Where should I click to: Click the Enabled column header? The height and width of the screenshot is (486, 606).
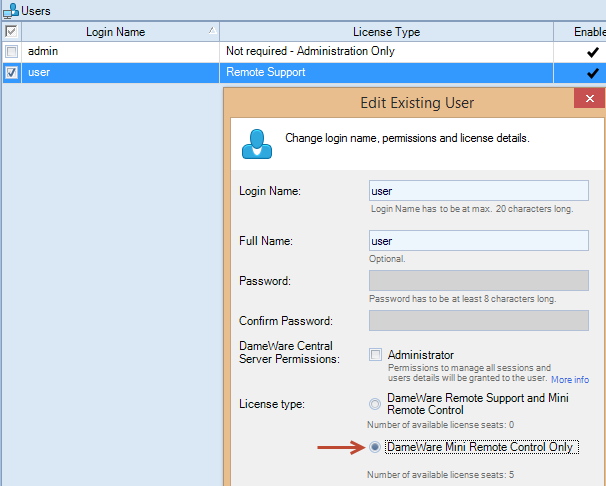(x=592, y=32)
